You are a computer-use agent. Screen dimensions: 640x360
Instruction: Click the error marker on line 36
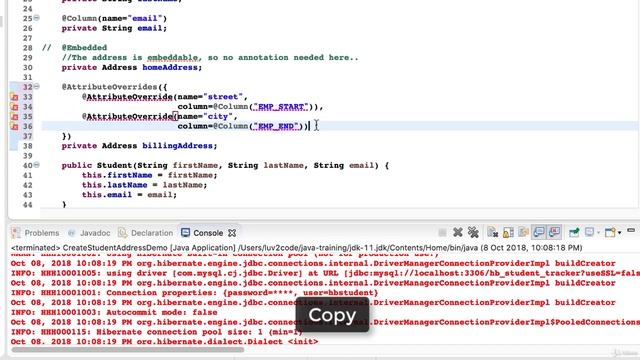14,126
